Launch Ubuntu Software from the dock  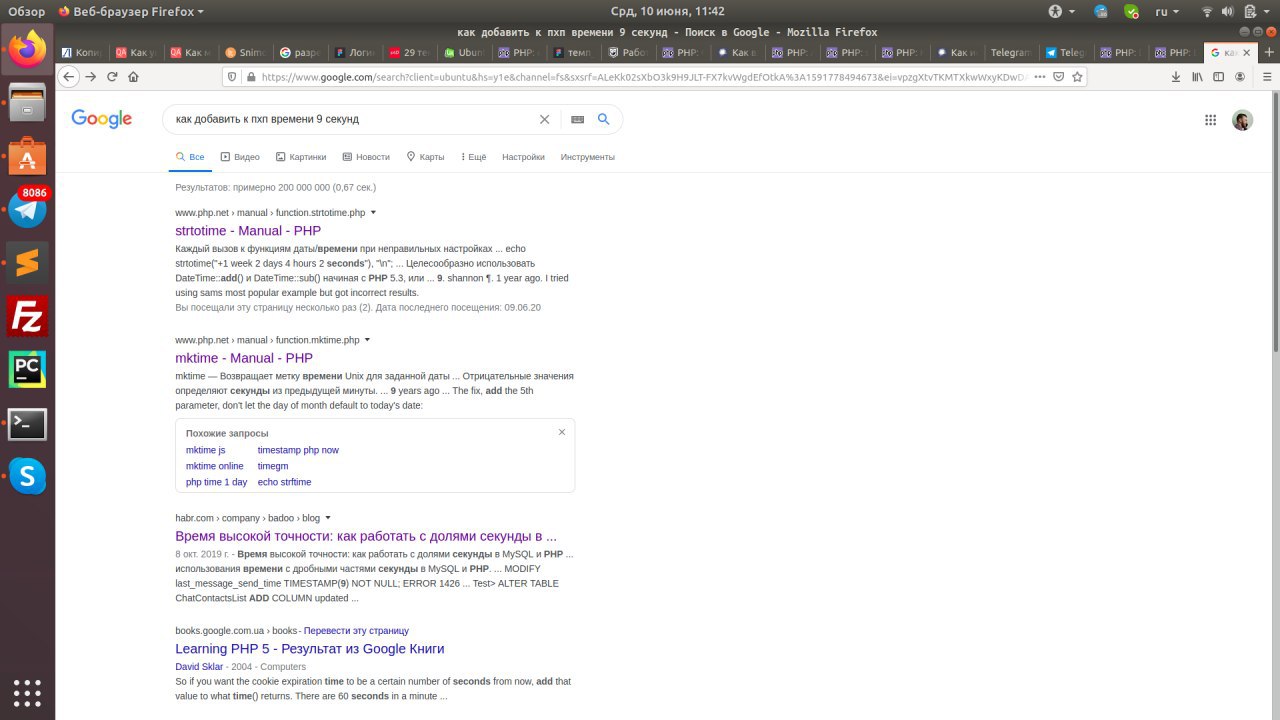[27, 156]
